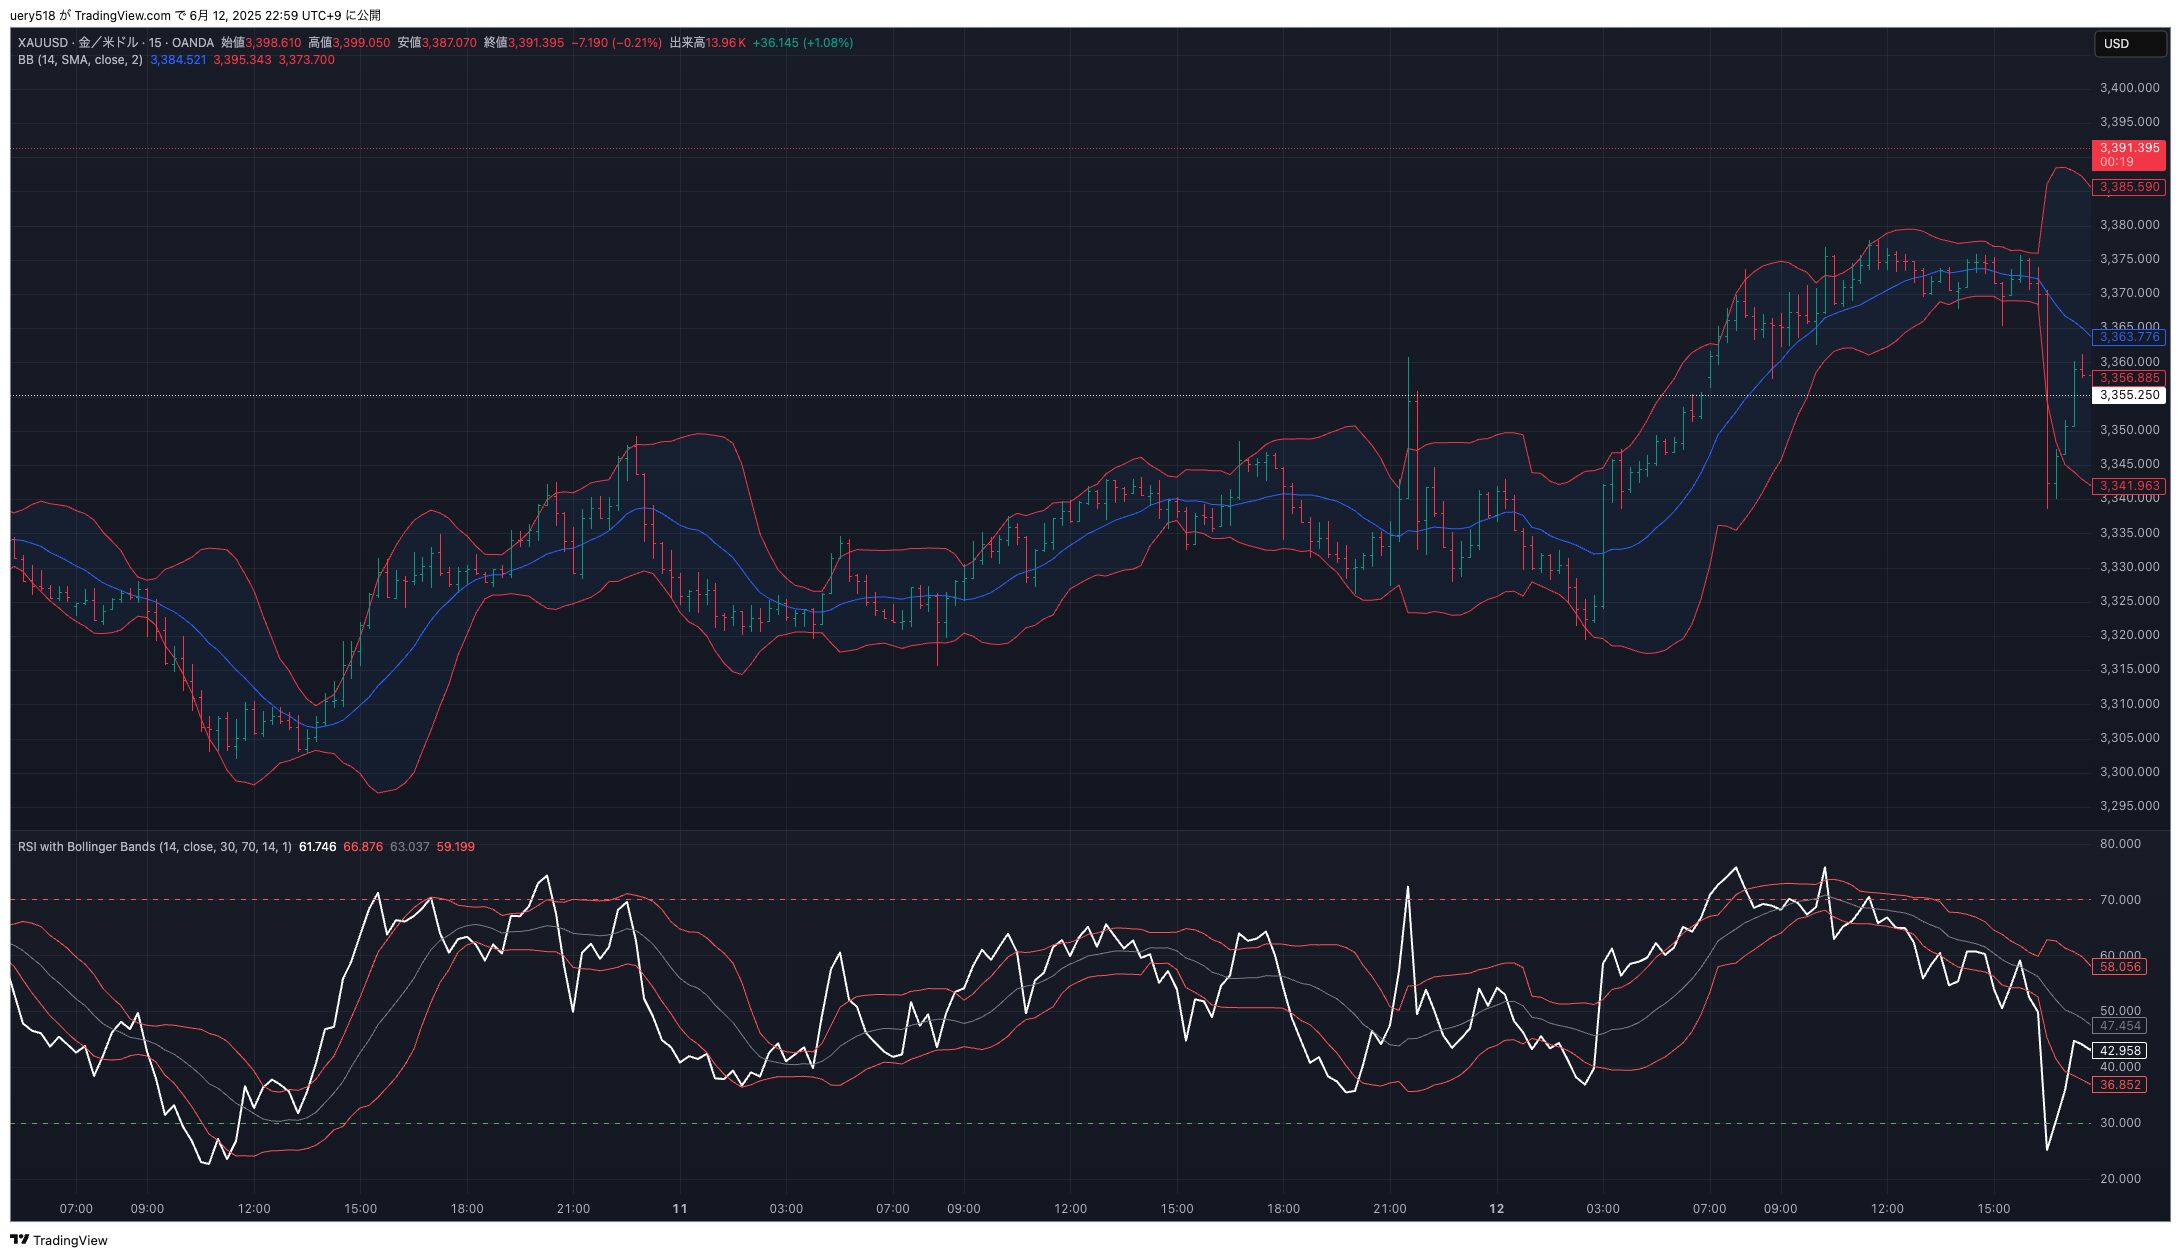Click the 21:00 label before date 11
Screen dimensions: 2181x1257
[573, 1209]
